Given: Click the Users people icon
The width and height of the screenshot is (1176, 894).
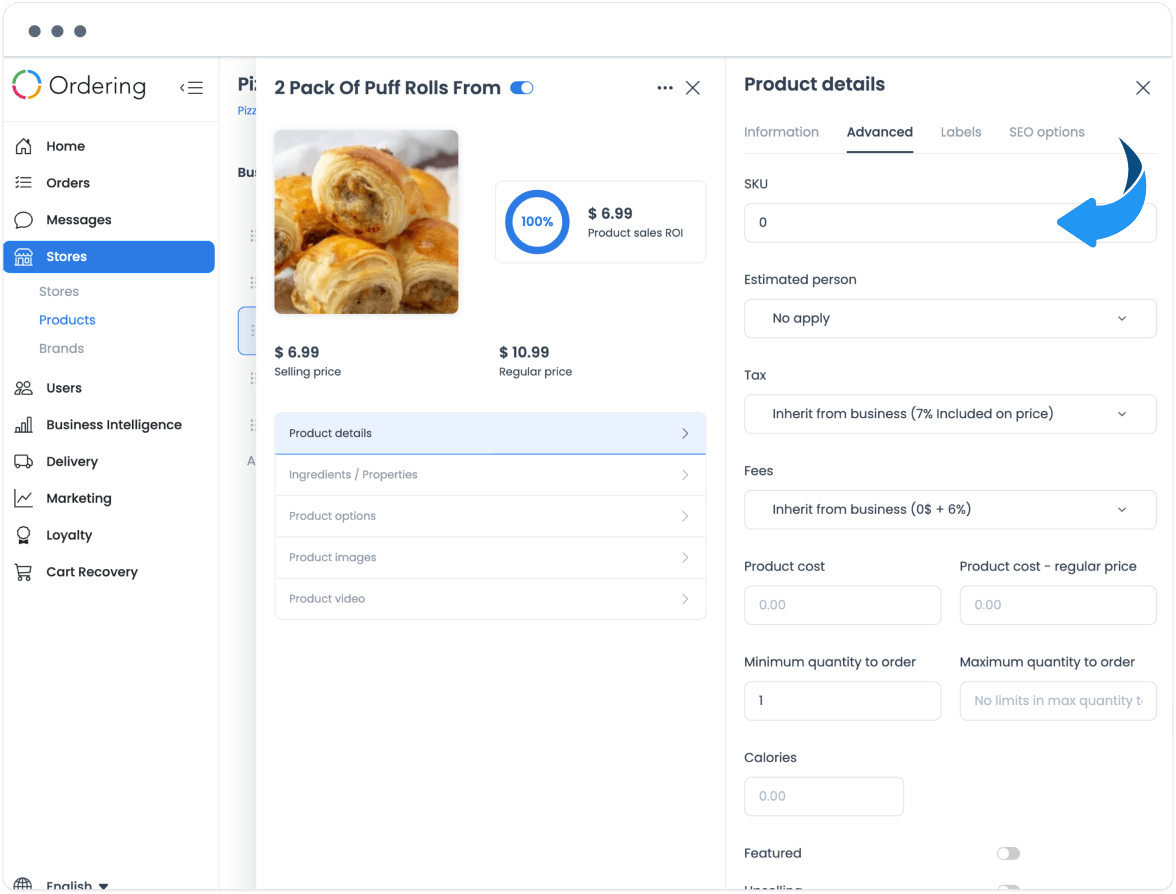Looking at the screenshot, I should click(24, 388).
